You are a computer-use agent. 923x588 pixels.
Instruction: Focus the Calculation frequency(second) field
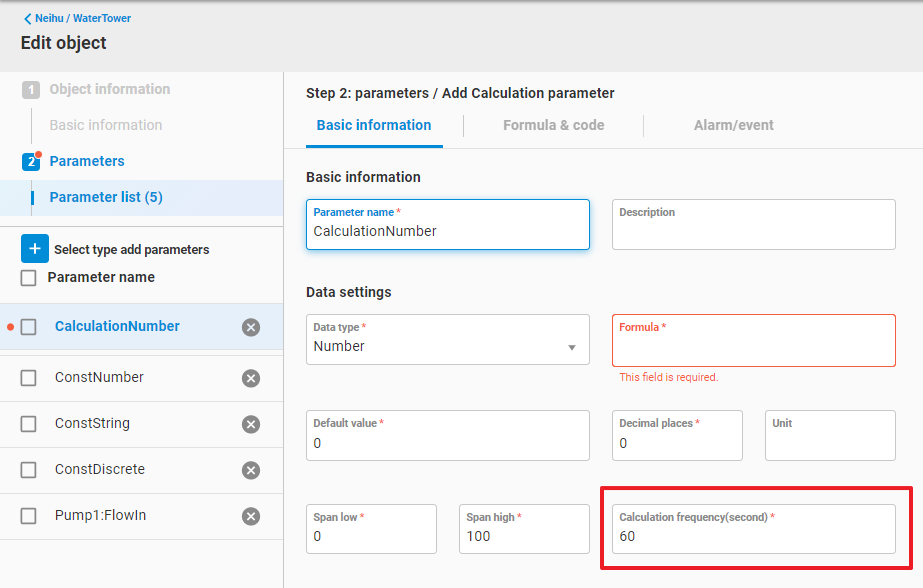[x=753, y=529]
